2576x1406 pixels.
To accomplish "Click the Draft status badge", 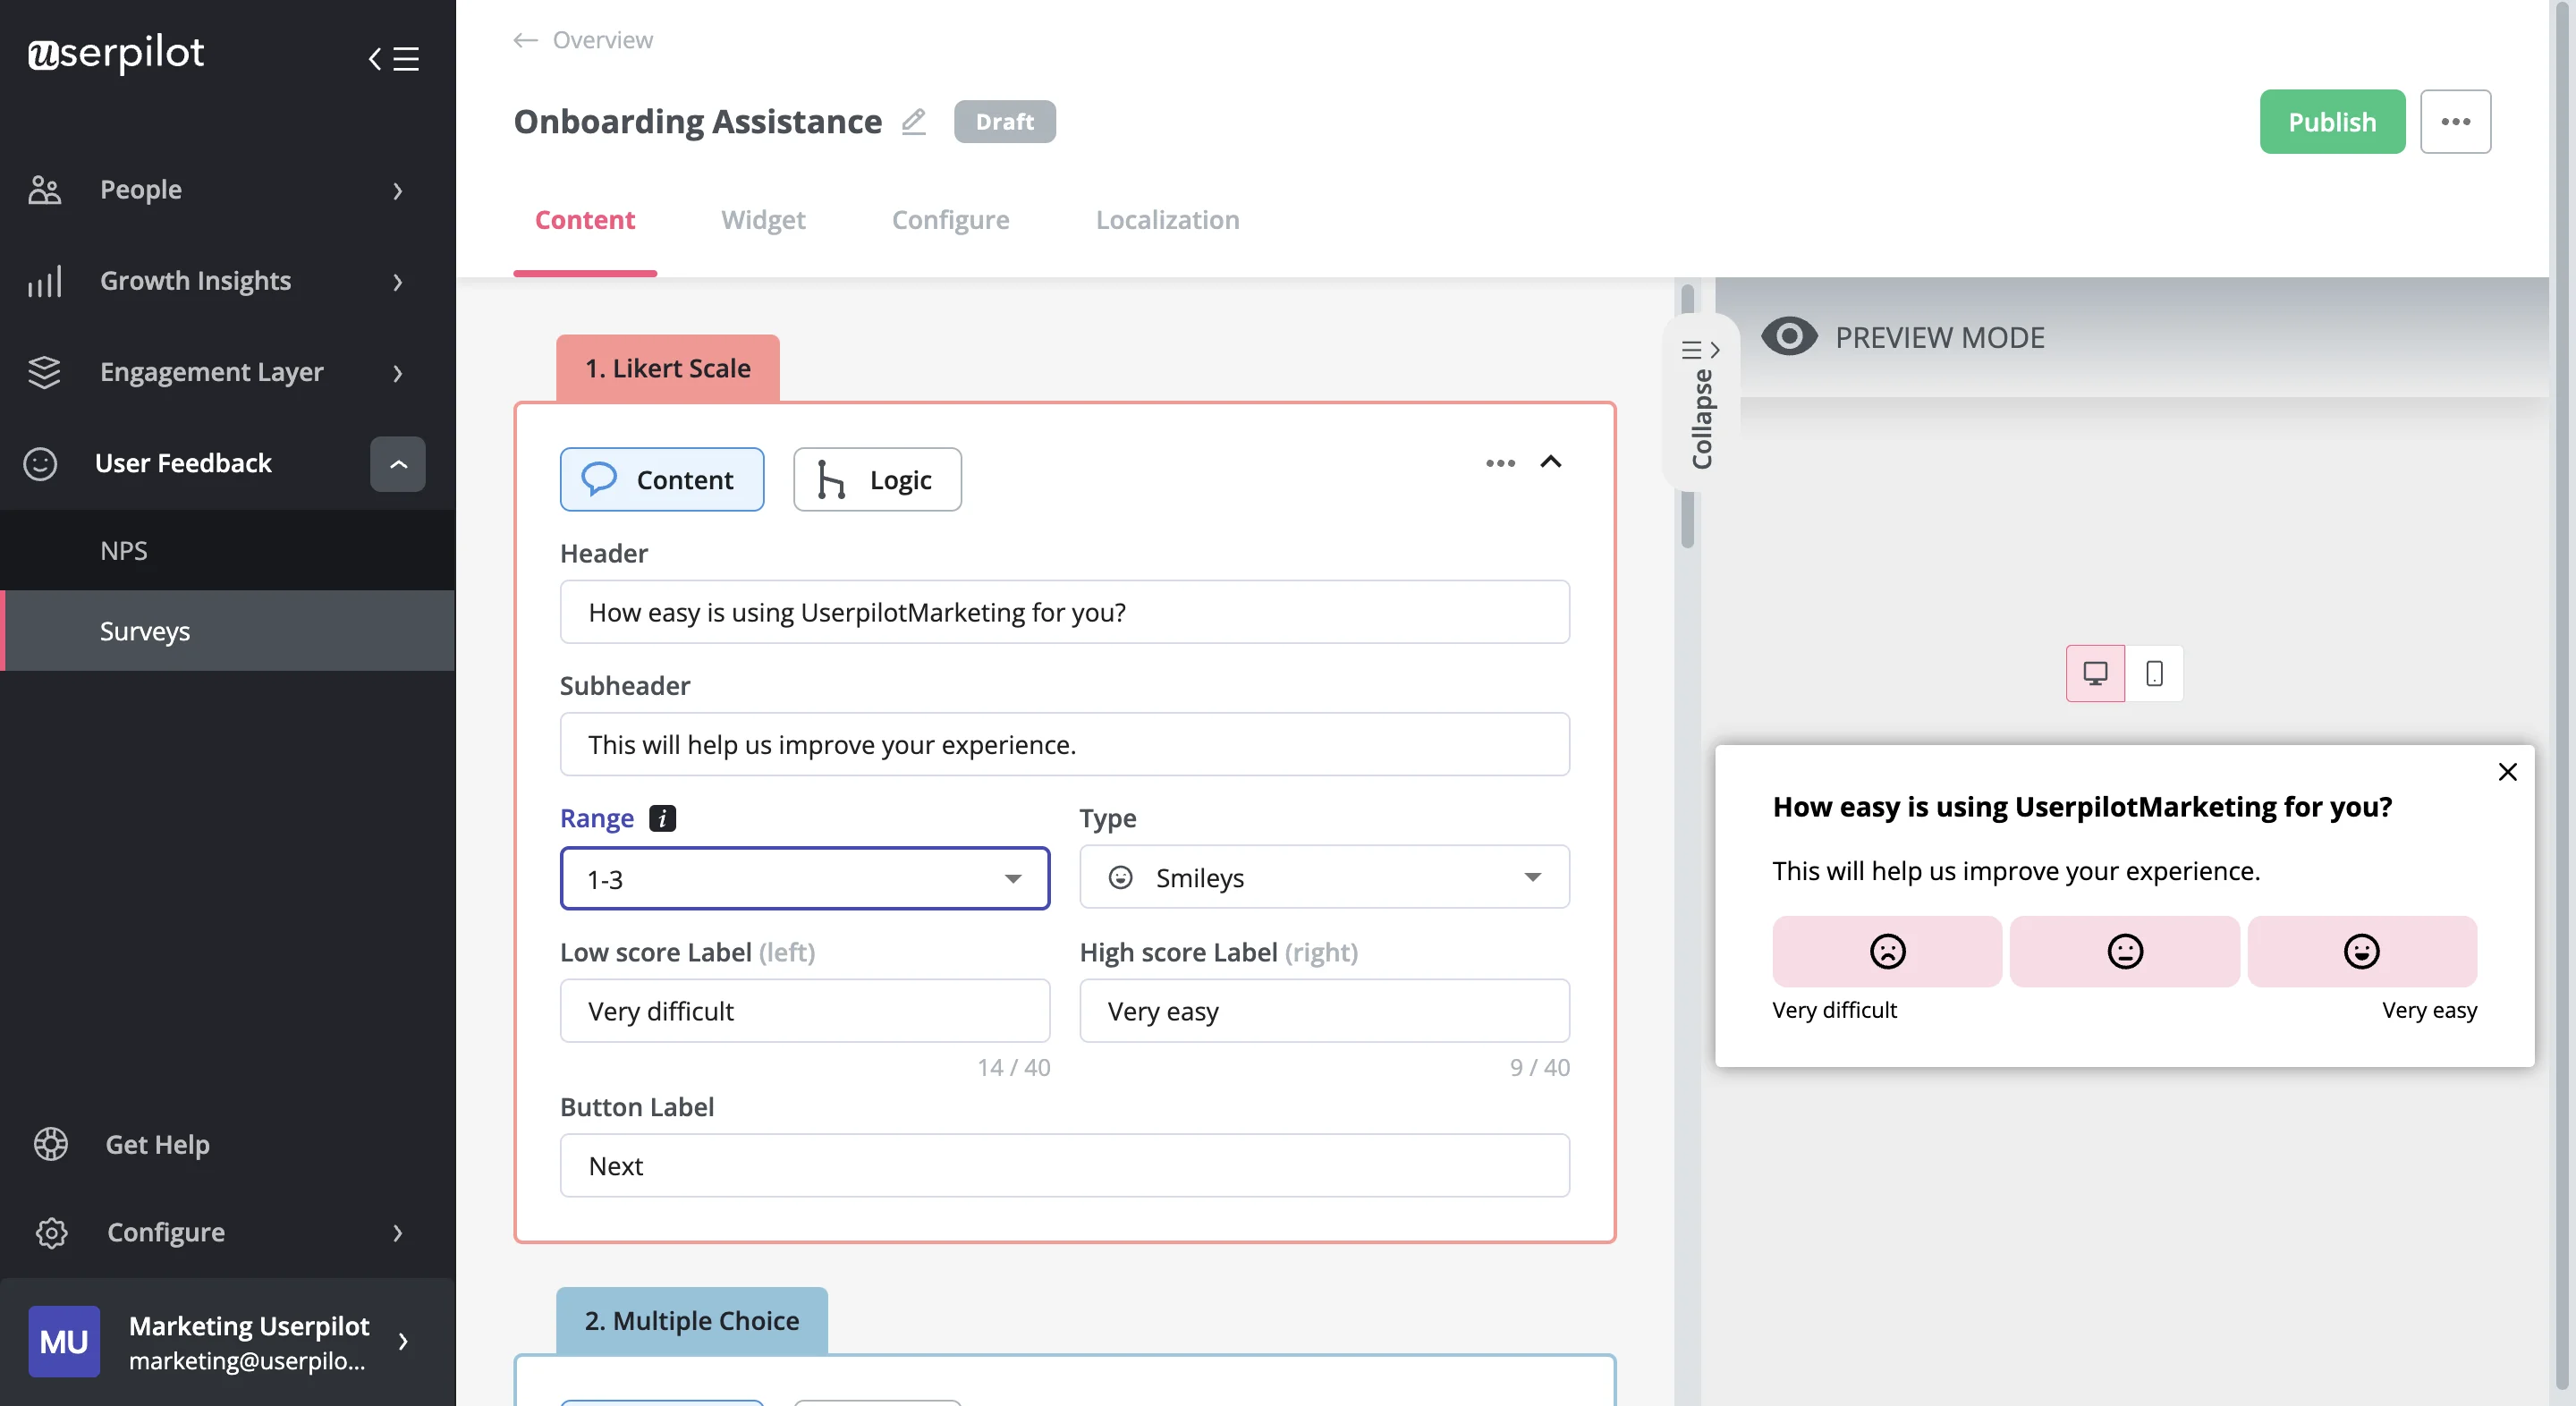I will click(x=1004, y=121).
